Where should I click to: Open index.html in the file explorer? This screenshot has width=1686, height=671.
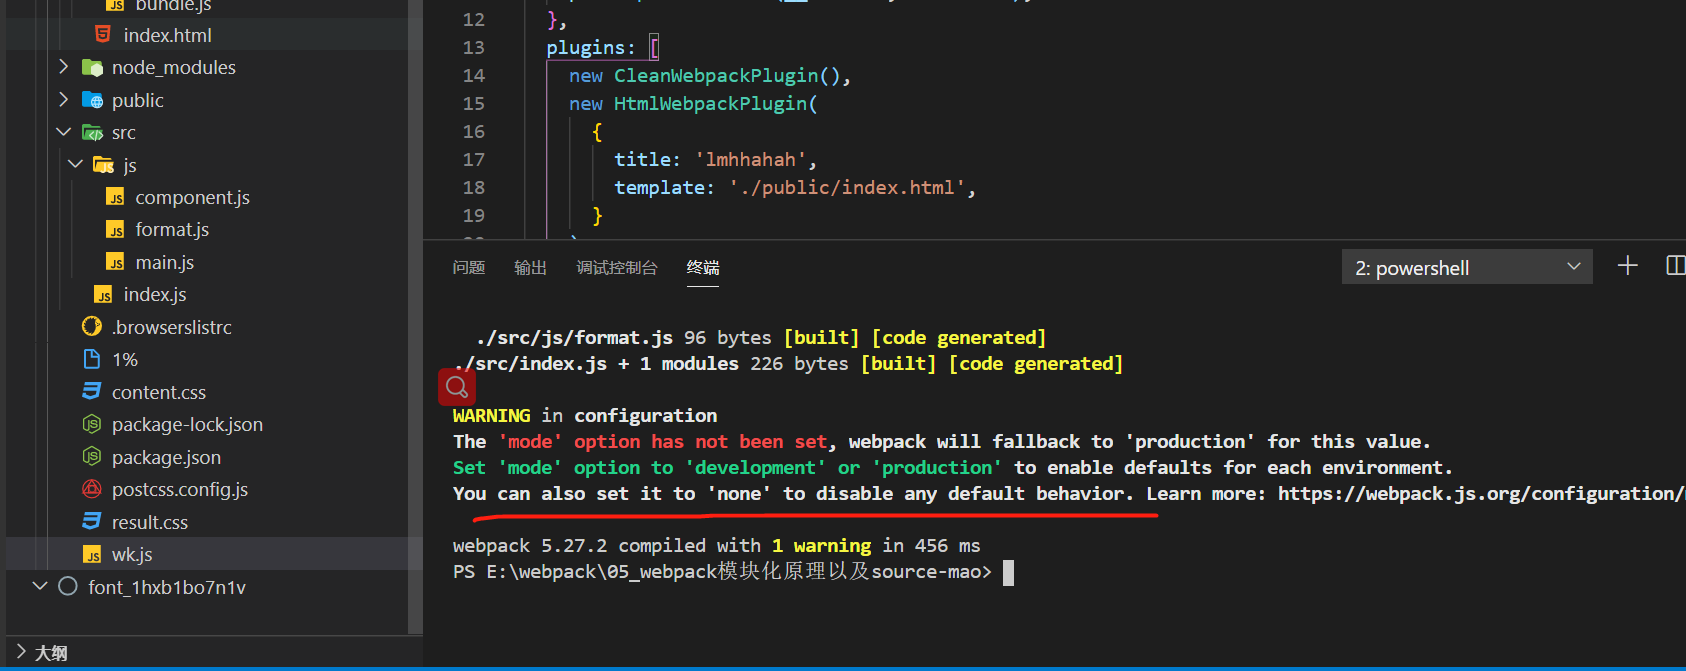168,35
